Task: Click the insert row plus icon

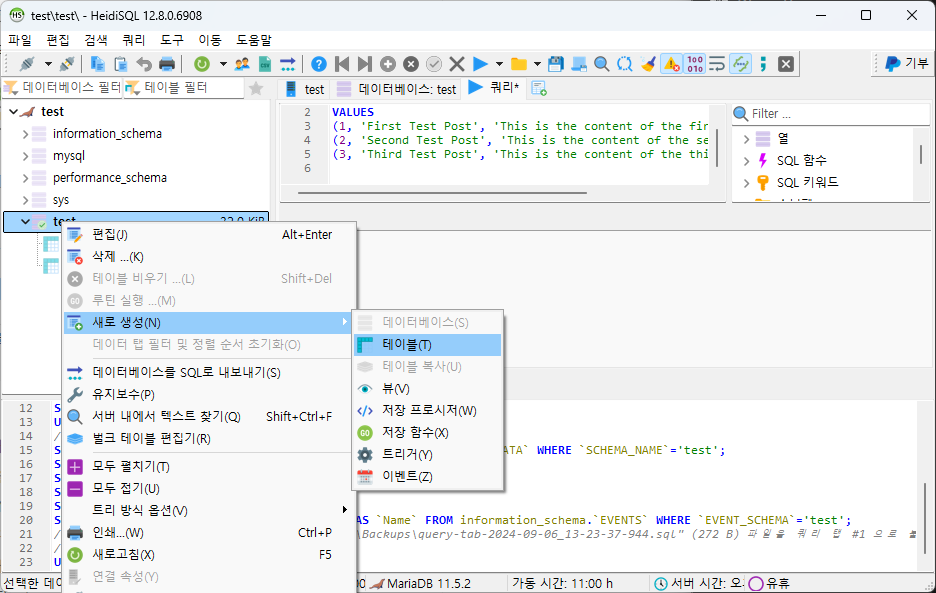Action: click(x=388, y=64)
